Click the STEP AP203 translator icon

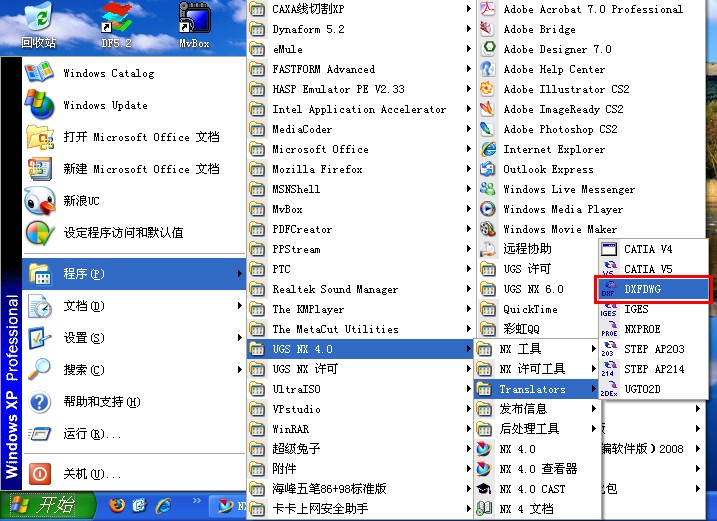[609, 349]
